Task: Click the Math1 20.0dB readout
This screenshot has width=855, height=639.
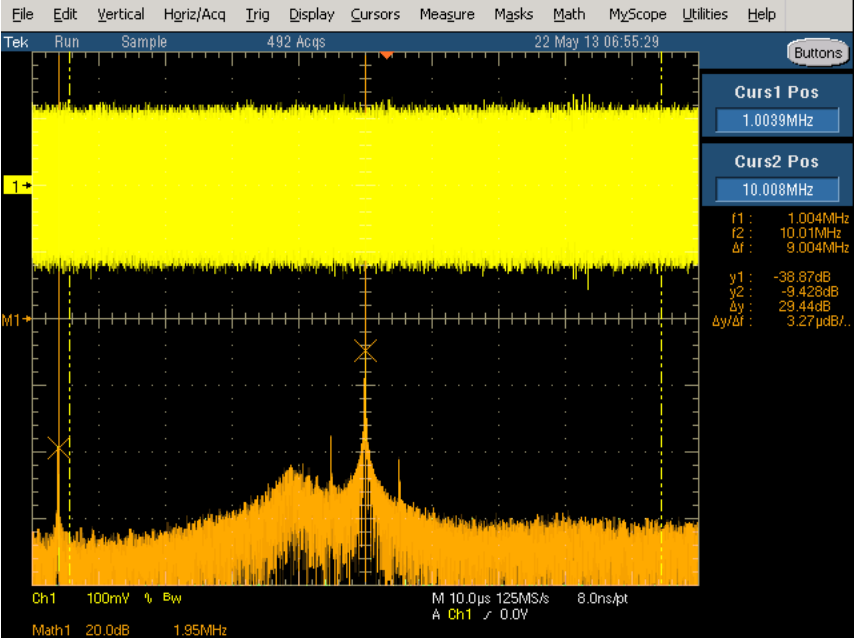Action: (x=81, y=630)
